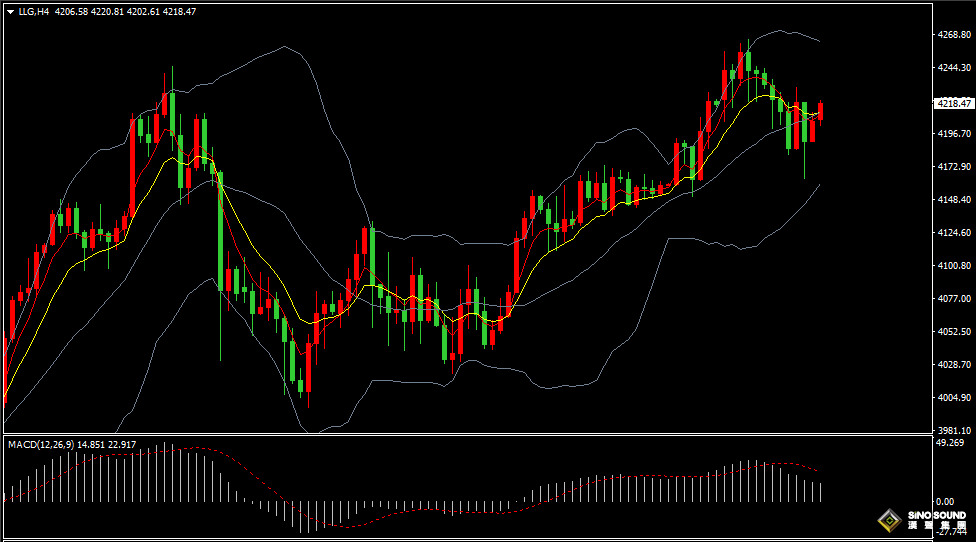
Task: Click the Sino Sound diamond logo
Action: (x=888, y=520)
